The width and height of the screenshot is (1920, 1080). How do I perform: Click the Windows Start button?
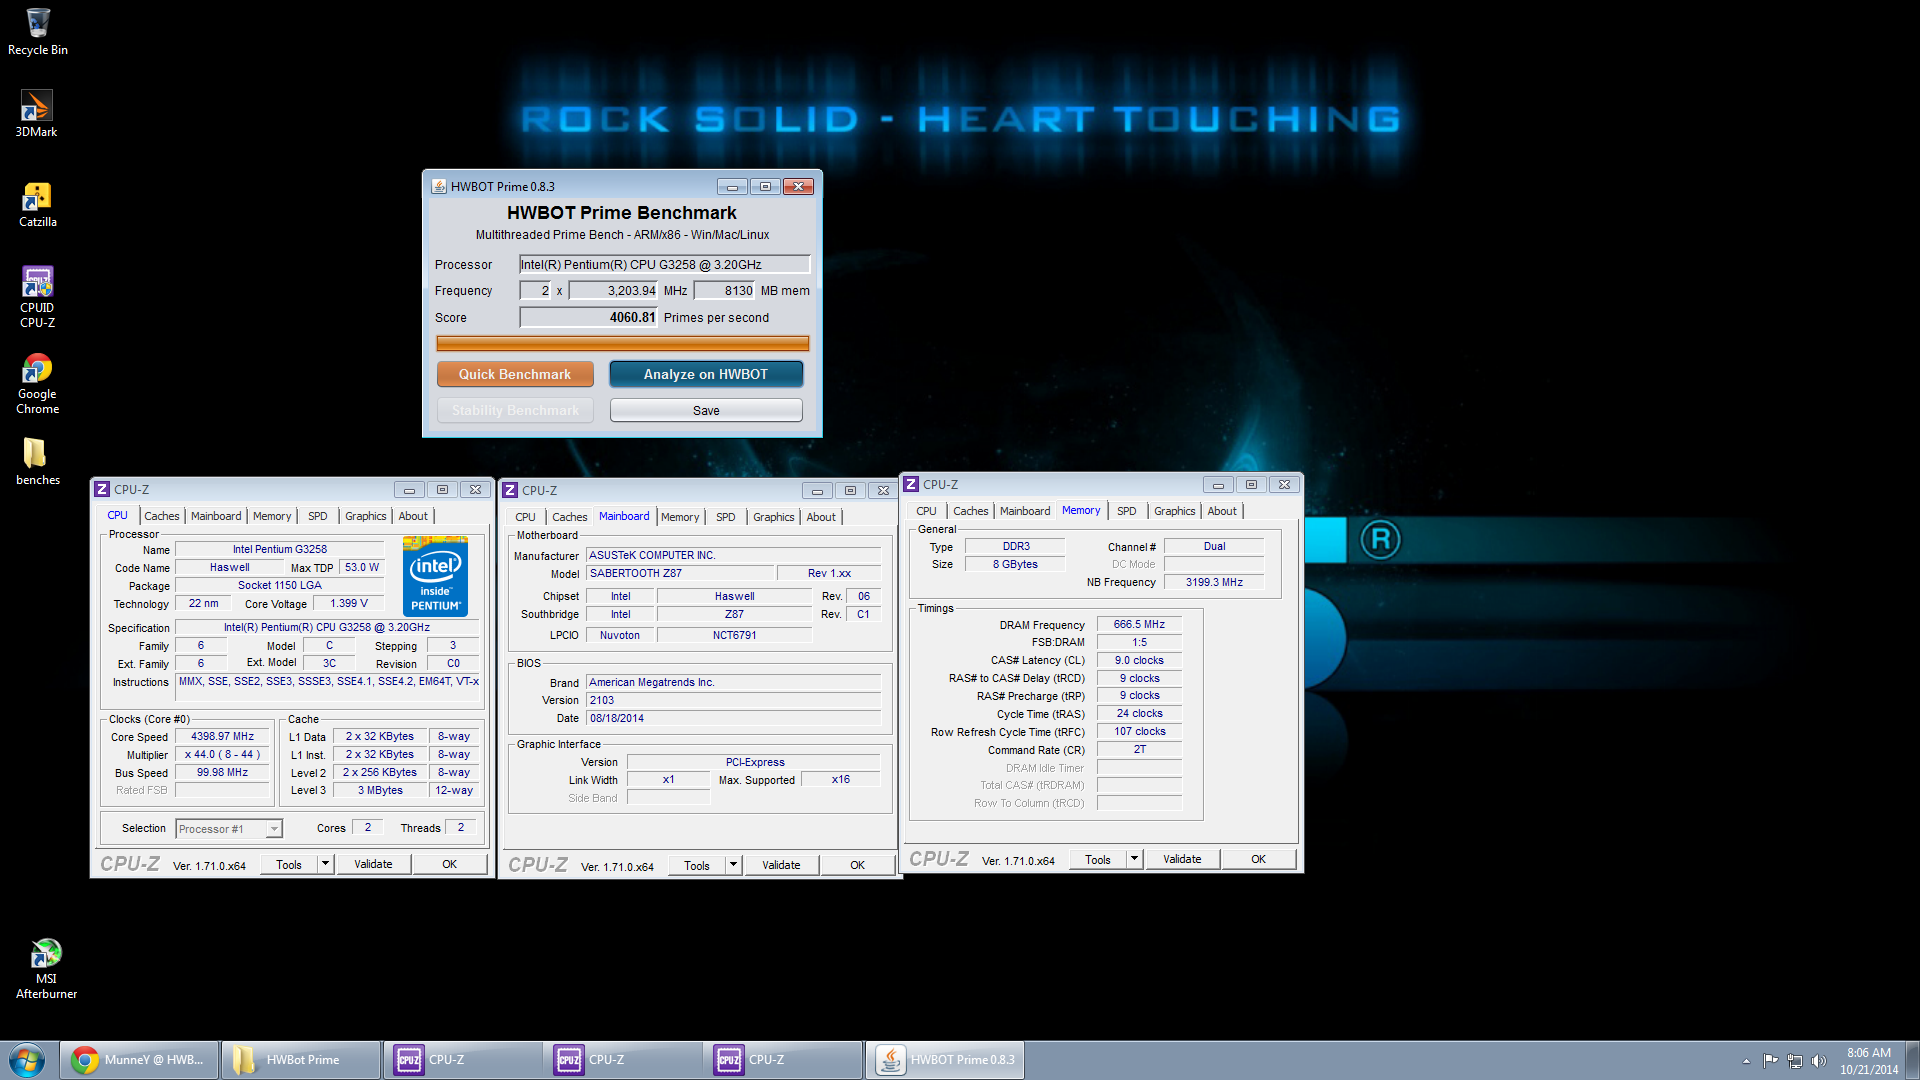[x=27, y=1060]
